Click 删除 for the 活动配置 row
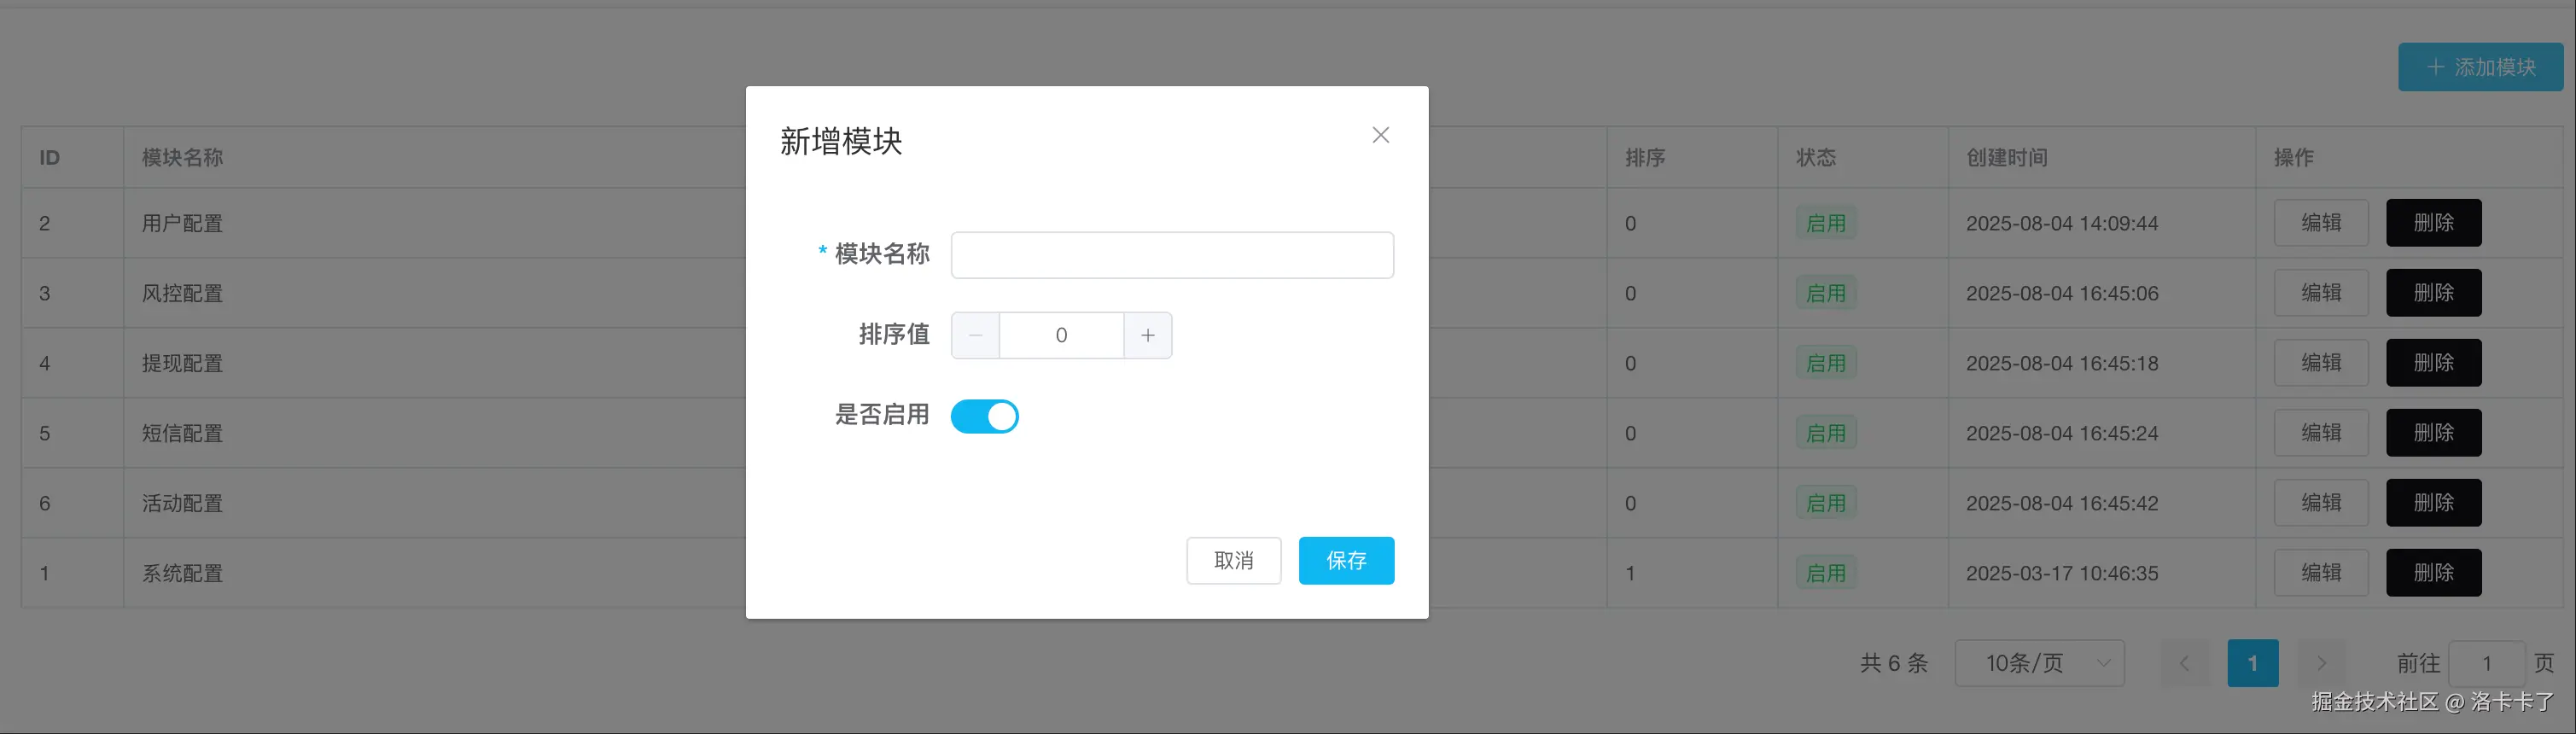The height and width of the screenshot is (734, 2576). point(2433,503)
